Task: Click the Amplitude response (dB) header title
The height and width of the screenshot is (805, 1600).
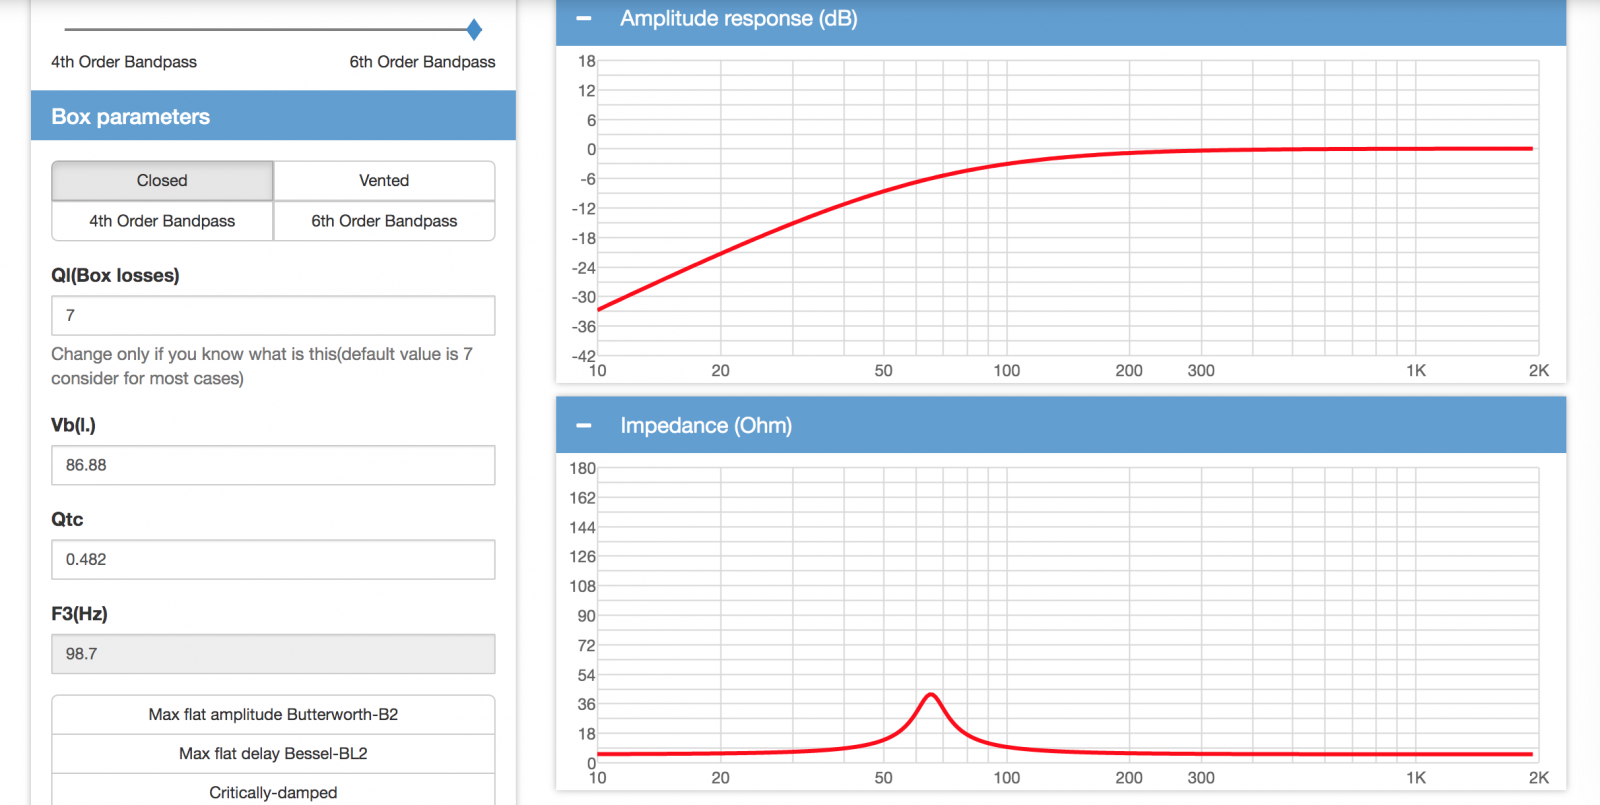Action: pyautogui.click(x=739, y=19)
